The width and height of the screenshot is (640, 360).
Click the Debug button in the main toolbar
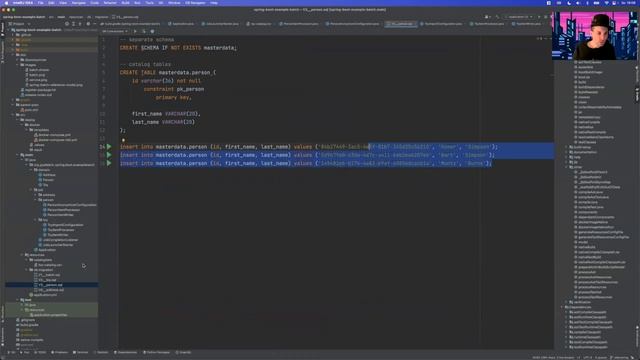(546, 17)
